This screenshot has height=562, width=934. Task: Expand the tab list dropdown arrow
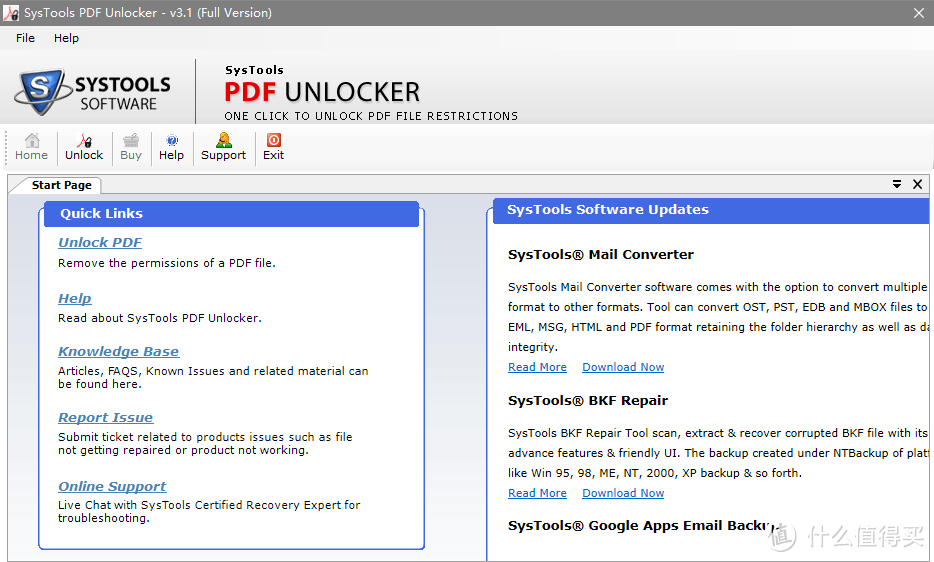coord(897,185)
